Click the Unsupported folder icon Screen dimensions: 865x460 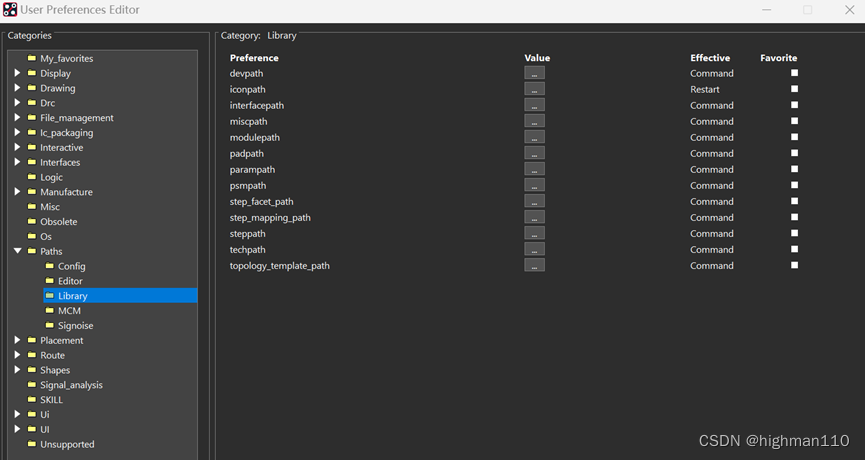(x=32, y=444)
